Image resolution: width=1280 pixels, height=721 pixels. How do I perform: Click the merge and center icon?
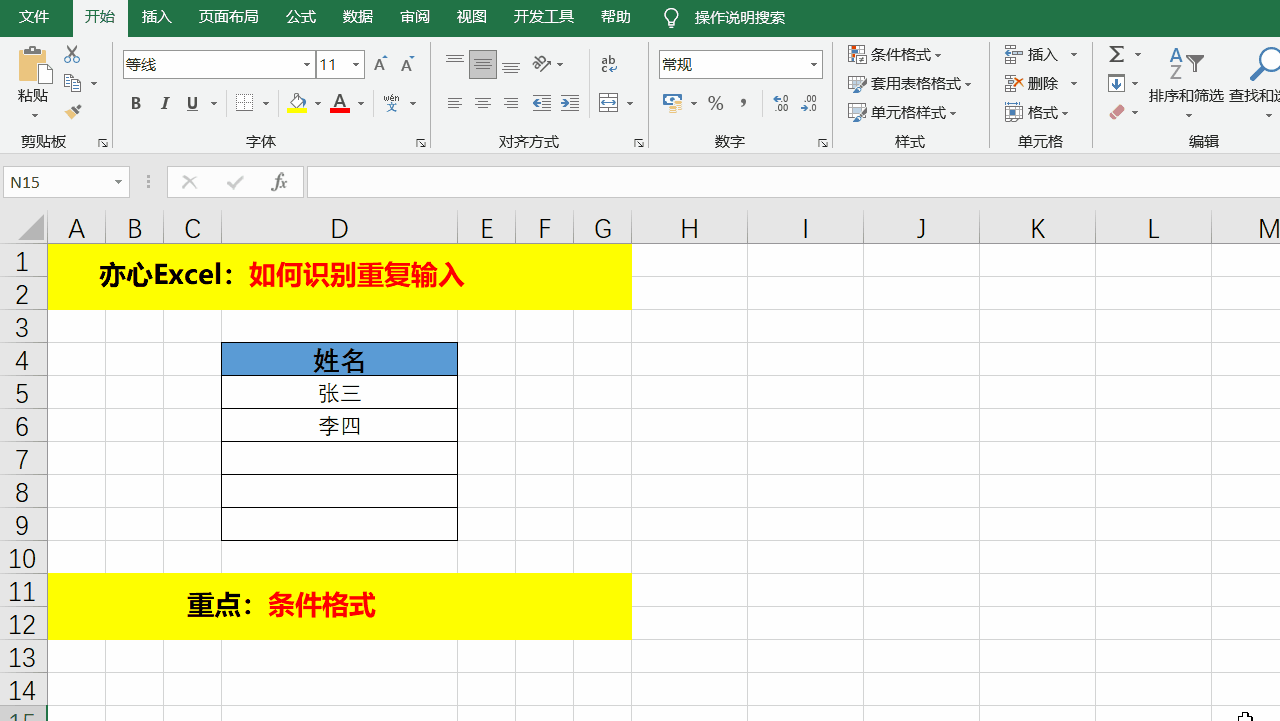(608, 103)
